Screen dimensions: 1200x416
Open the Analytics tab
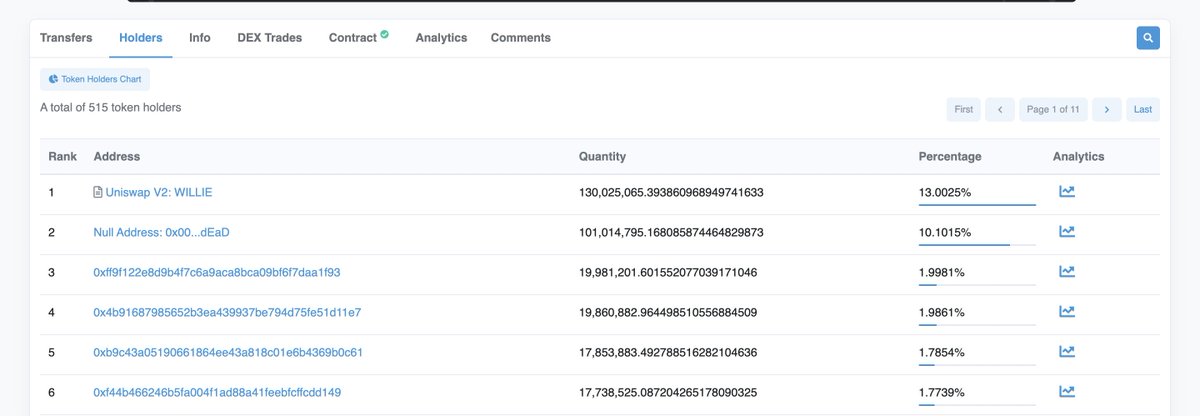pos(441,38)
